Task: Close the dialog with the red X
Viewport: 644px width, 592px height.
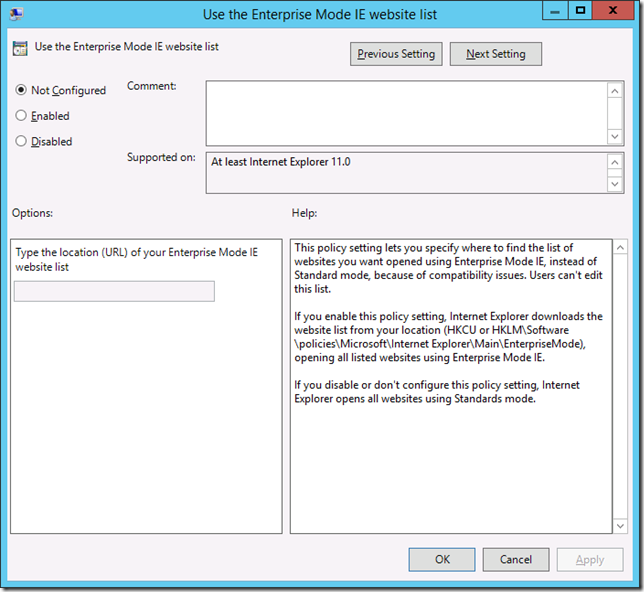Action: 613,11
